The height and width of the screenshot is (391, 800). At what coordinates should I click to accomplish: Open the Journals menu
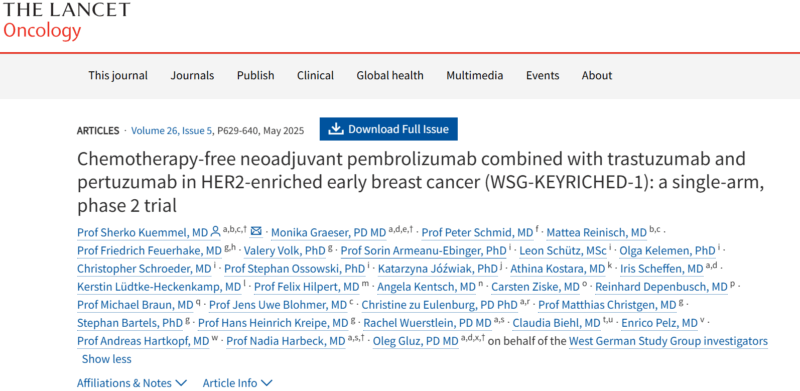(192, 76)
